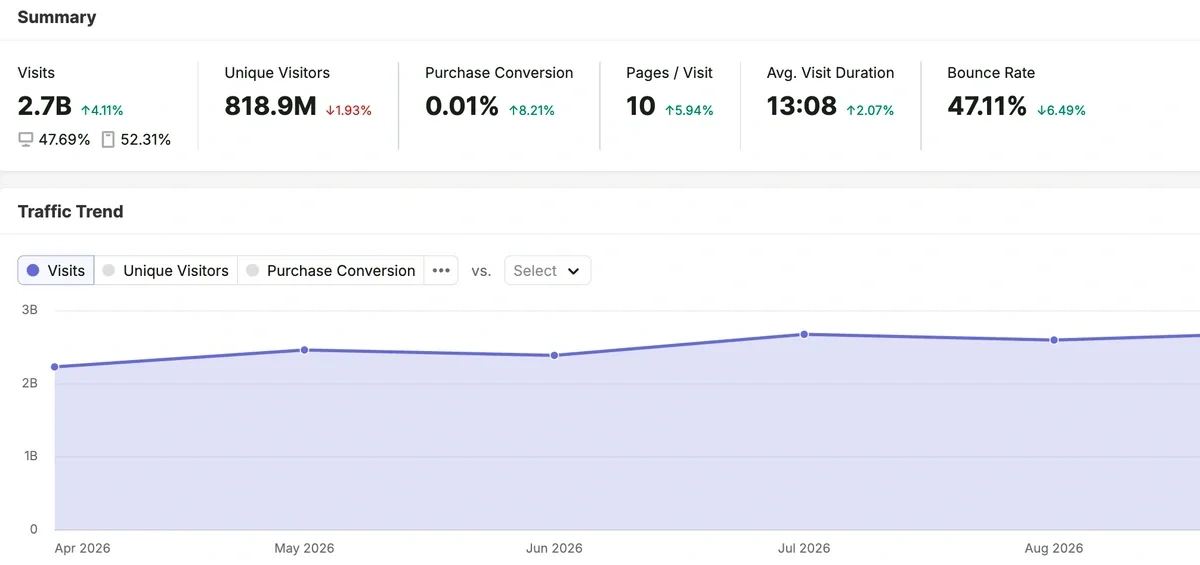Click the Jul 2026 data point on chart

point(804,334)
